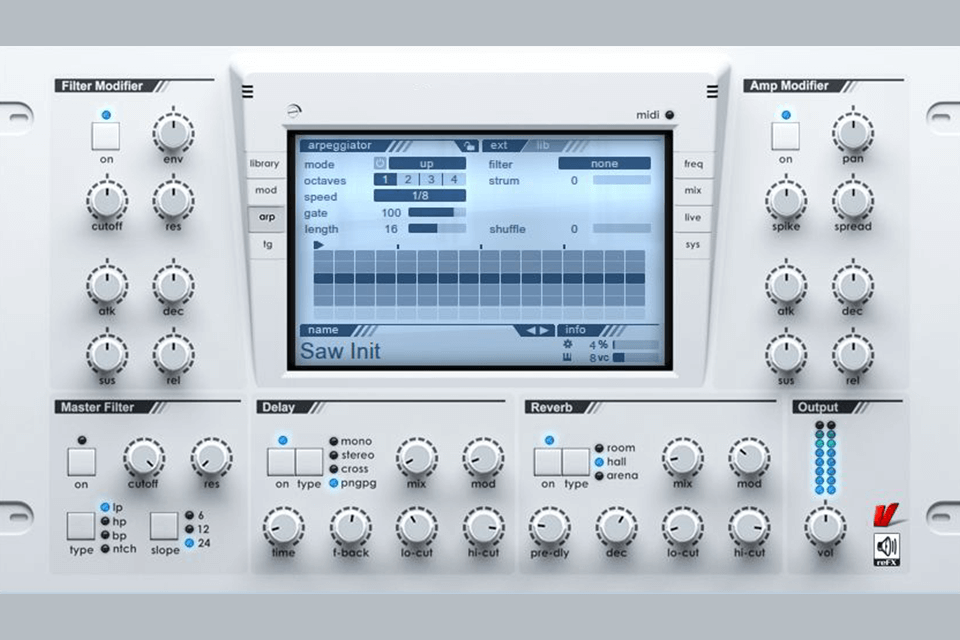Open the filter dropdown showing none
960x640 pixels.
coord(605,164)
